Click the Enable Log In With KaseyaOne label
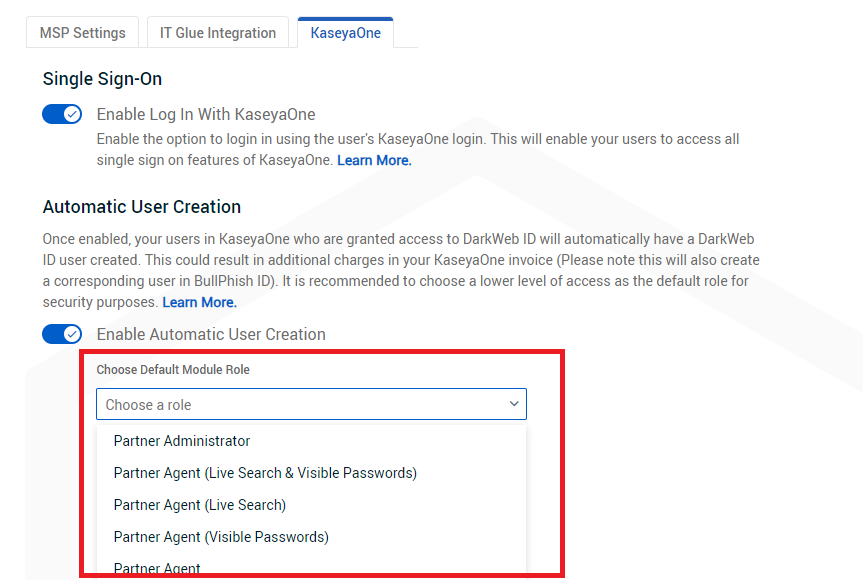This screenshot has height=580, width=863. click(x=206, y=114)
